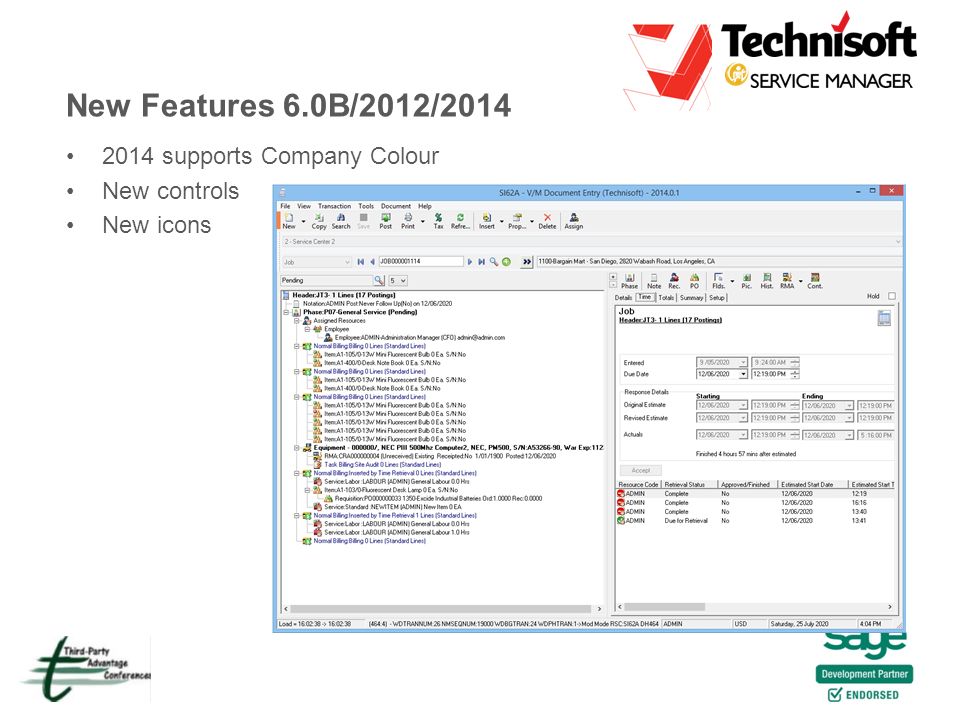The image size is (960, 720).
Task: Go to previous job record arrow
Action: 372,262
